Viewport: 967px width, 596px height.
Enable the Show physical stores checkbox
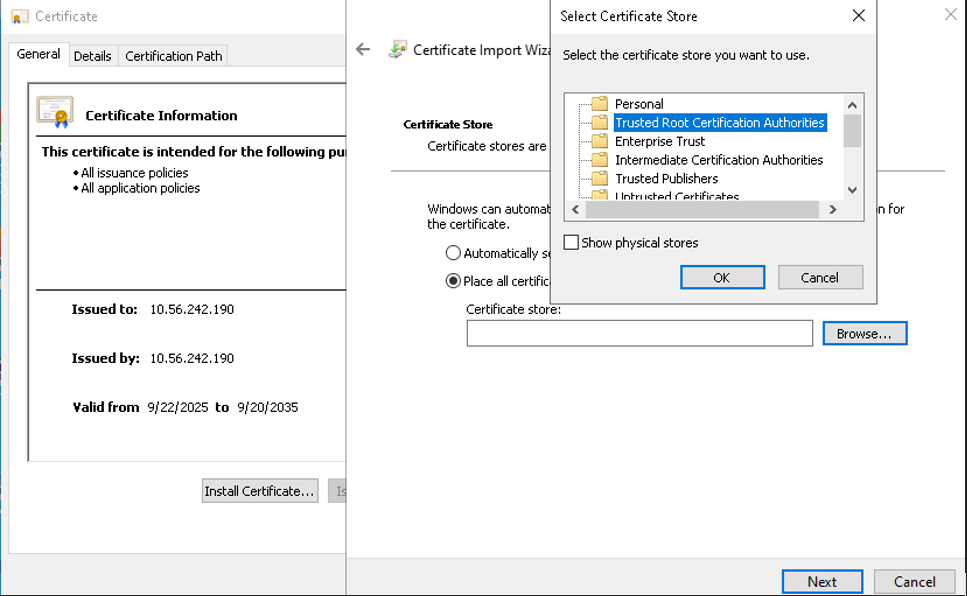(x=571, y=243)
